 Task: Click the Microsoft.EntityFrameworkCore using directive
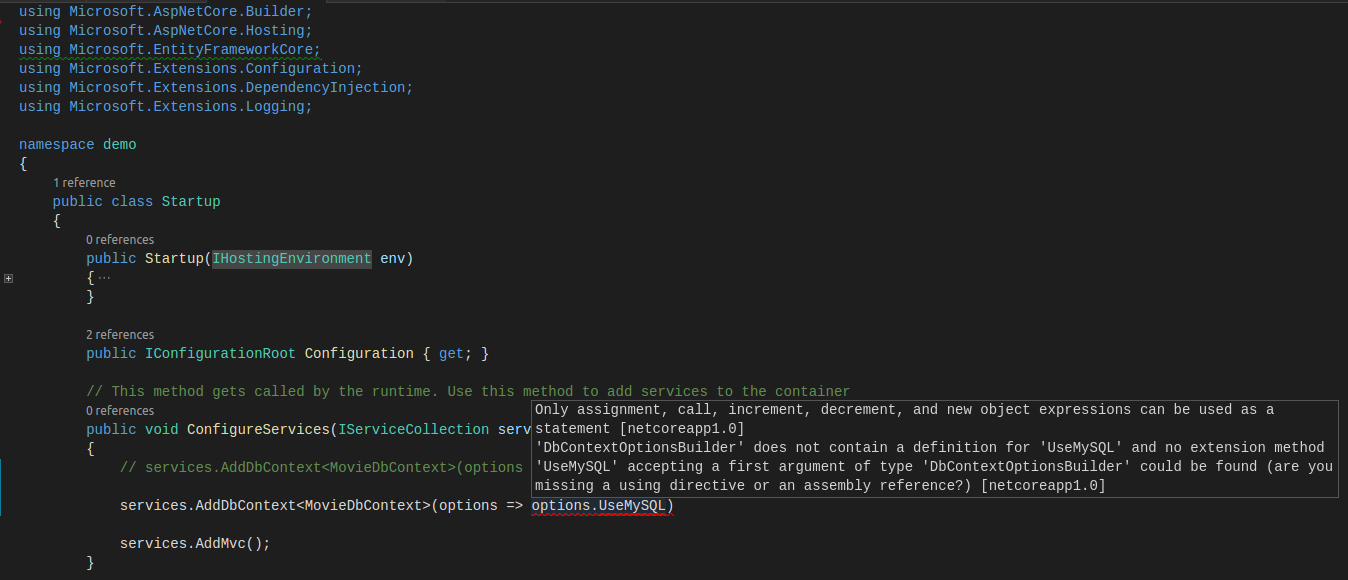pos(170,49)
